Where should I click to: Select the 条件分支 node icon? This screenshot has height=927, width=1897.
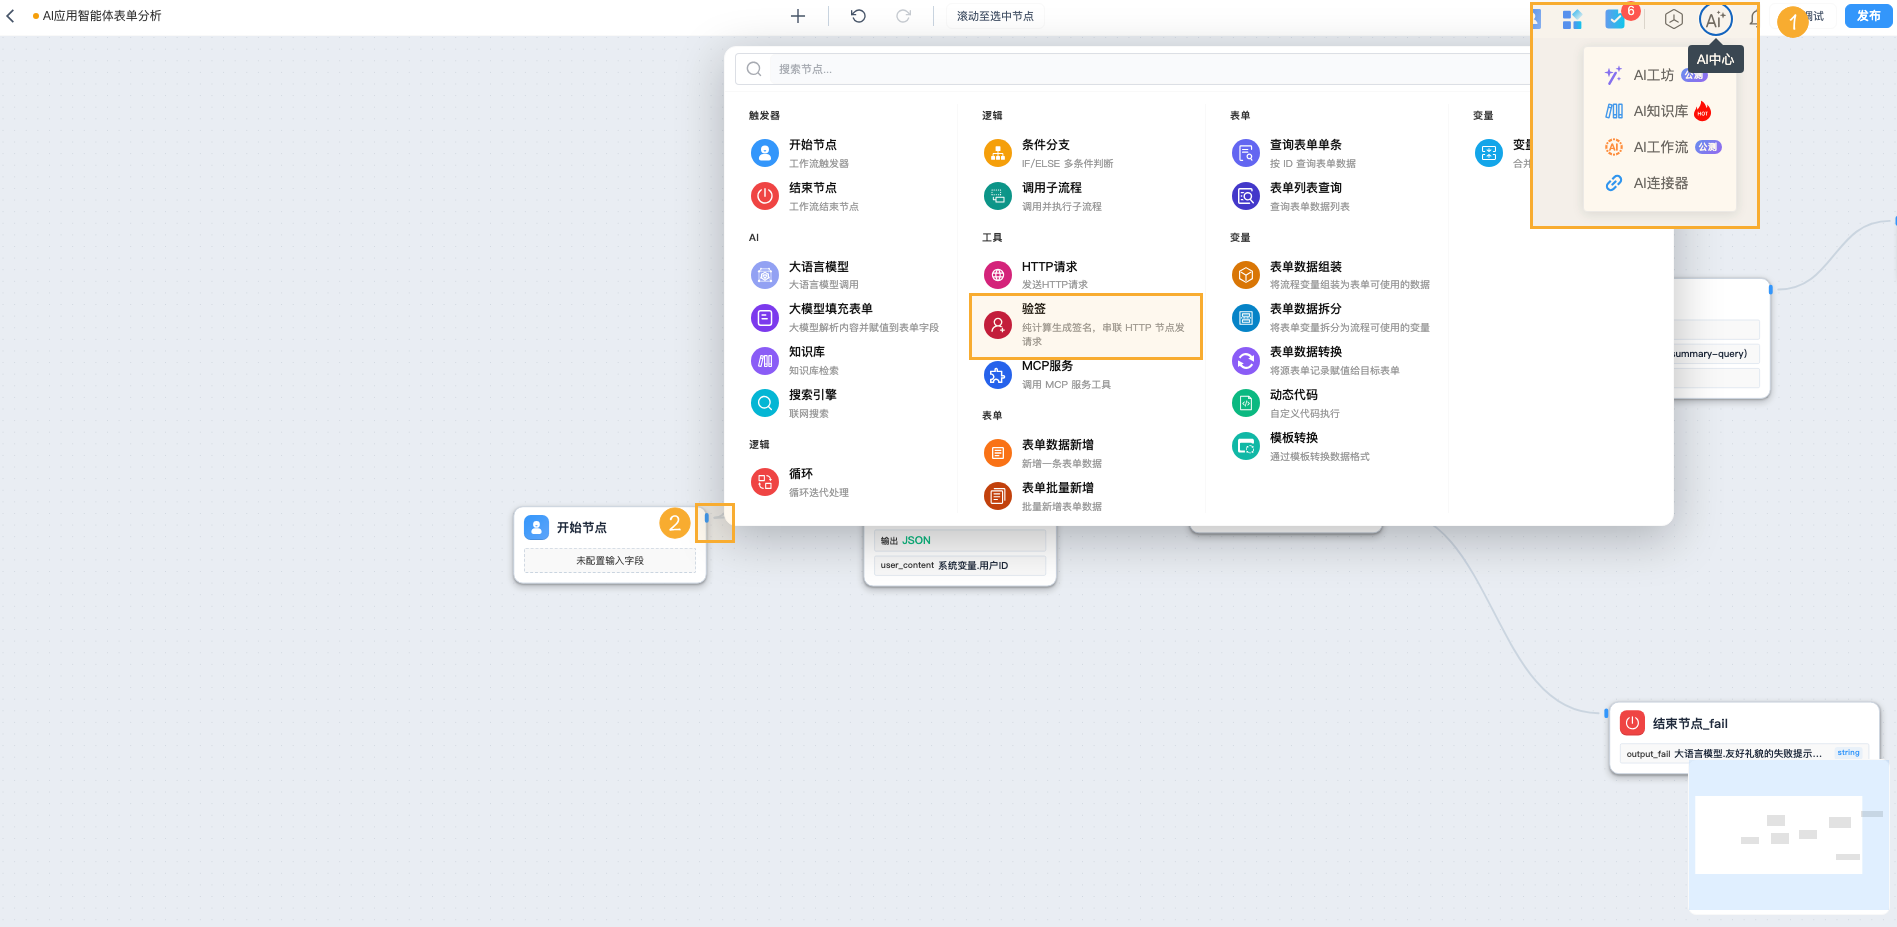(998, 153)
